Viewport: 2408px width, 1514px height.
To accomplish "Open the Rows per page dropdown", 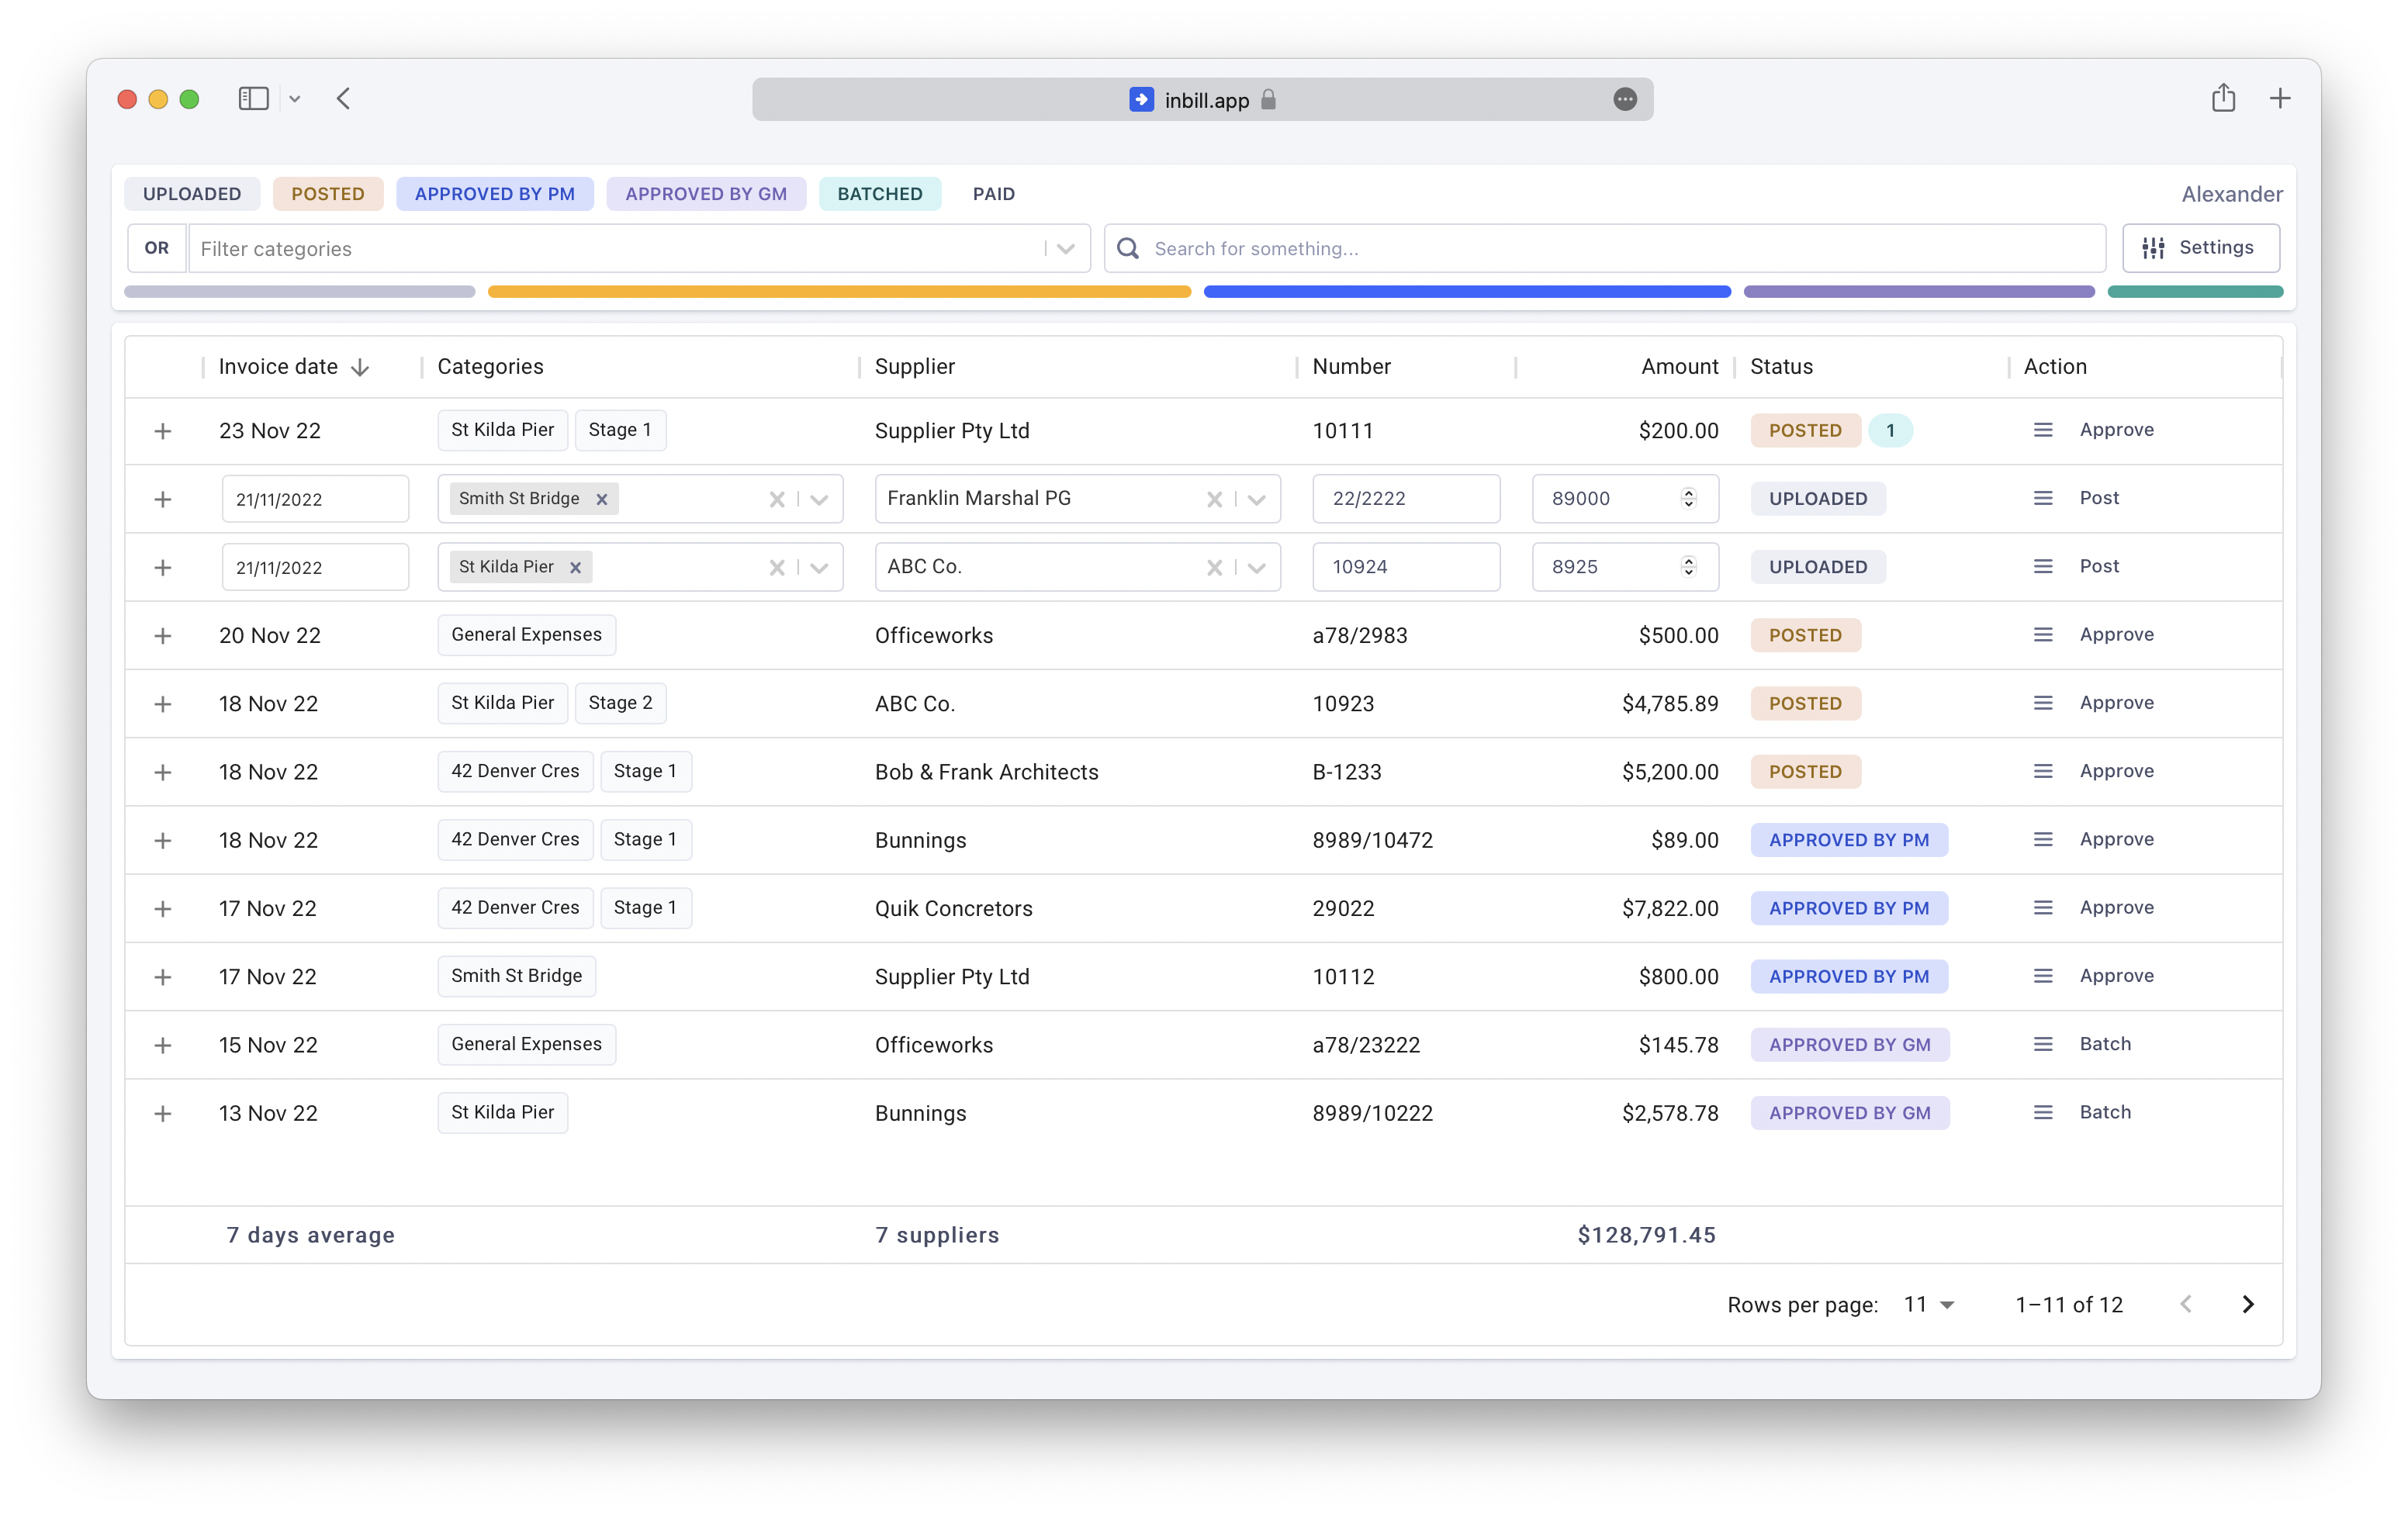I will click(1929, 1304).
